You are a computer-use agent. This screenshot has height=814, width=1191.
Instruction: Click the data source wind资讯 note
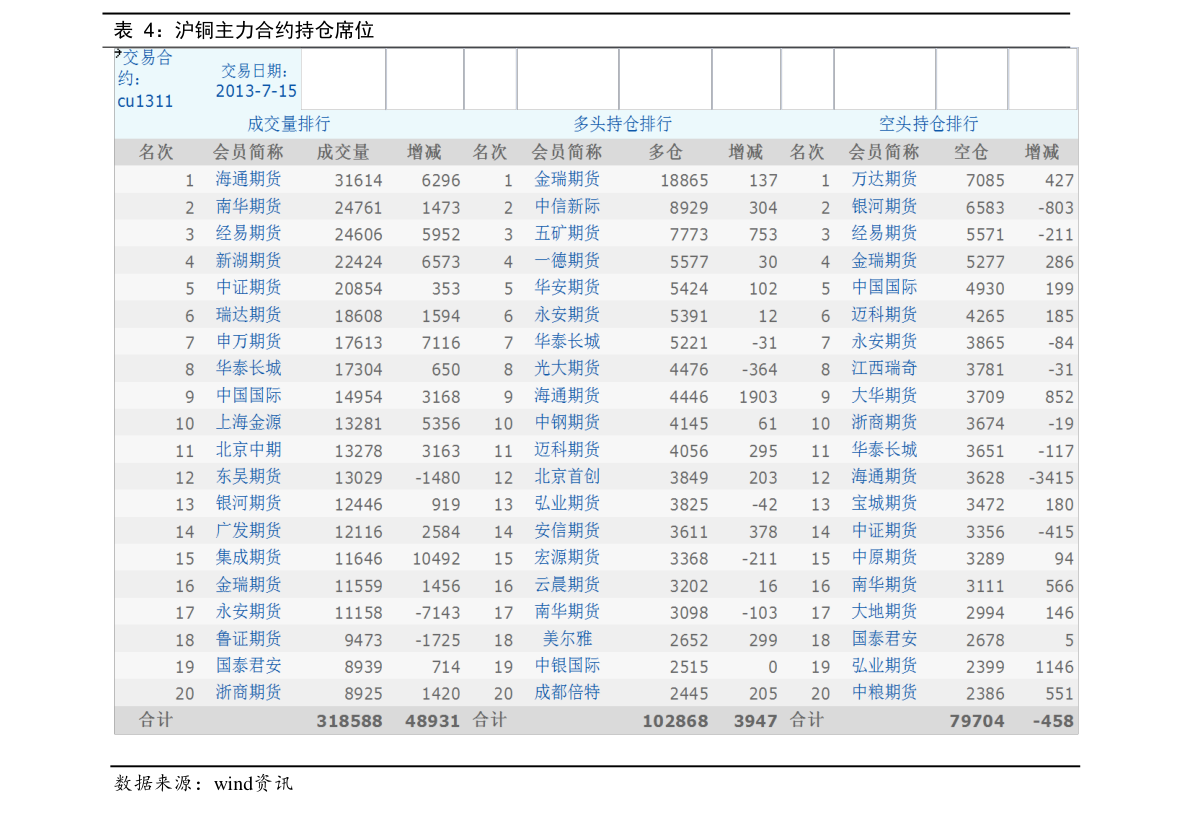coord(253,783)
